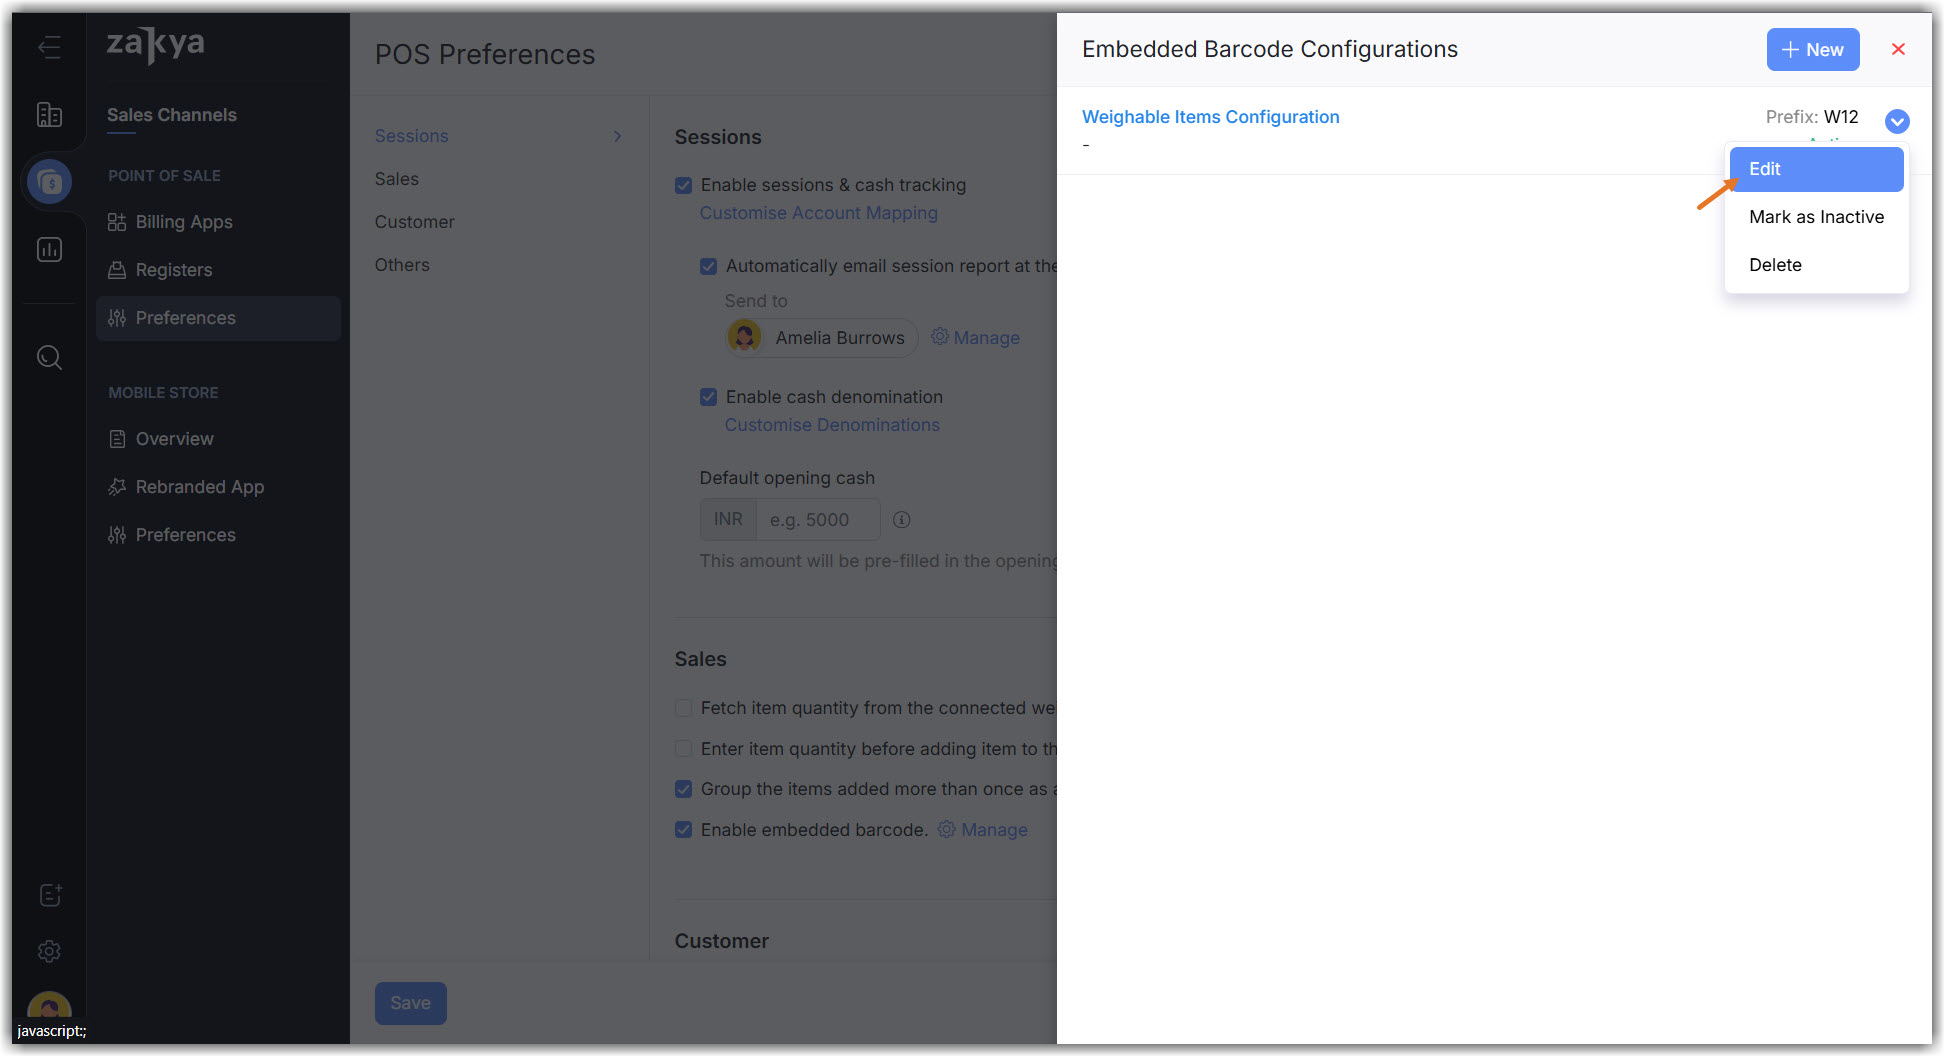
Task: Toggle Enable sessions & cash tracking checkbox
Action: pyautogui.click(x=684, y=185)
